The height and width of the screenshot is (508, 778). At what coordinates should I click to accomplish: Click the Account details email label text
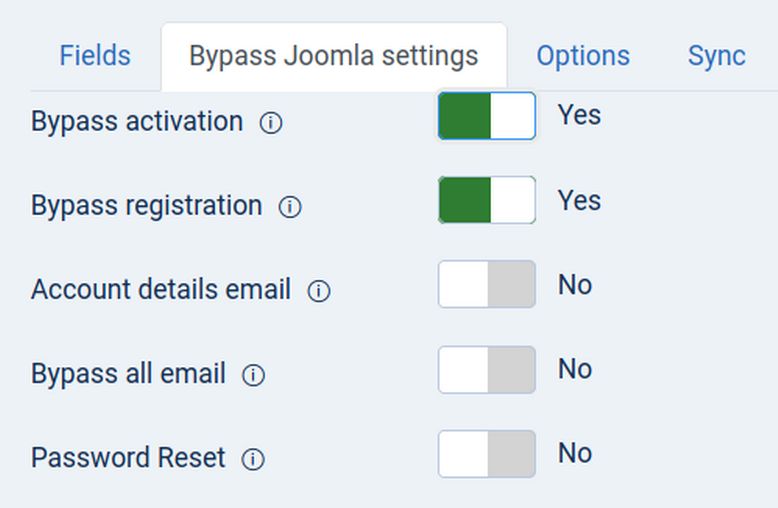[x=161, y=290]
